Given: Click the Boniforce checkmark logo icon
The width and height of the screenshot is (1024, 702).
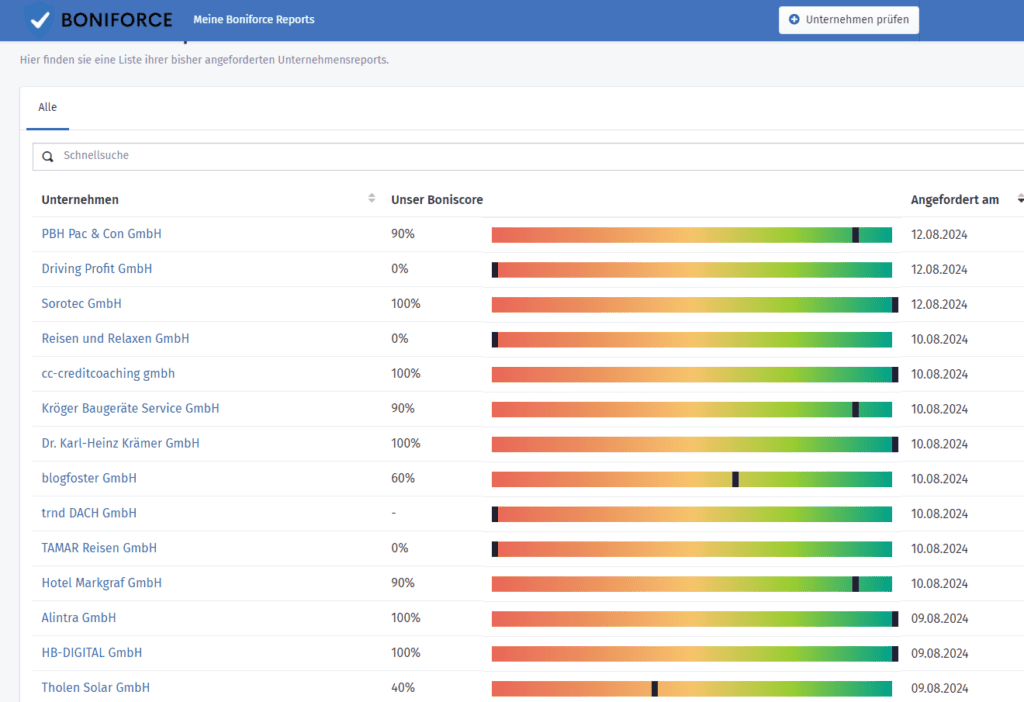Looking at the screenshot, I should (39, 20).
